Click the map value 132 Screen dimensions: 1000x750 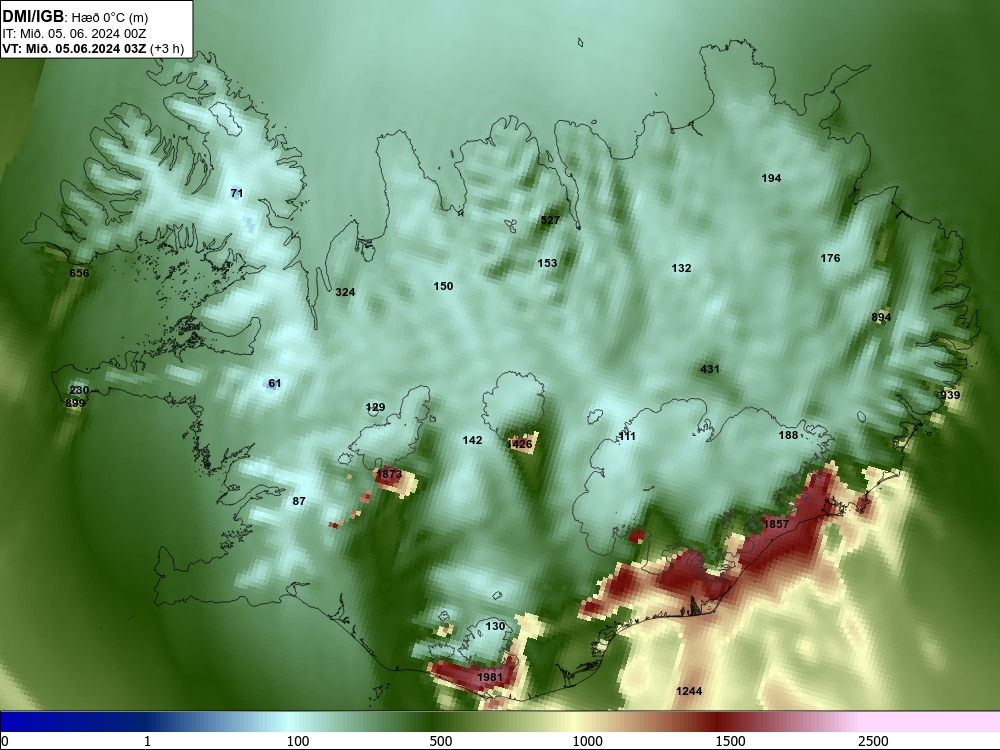681,268
